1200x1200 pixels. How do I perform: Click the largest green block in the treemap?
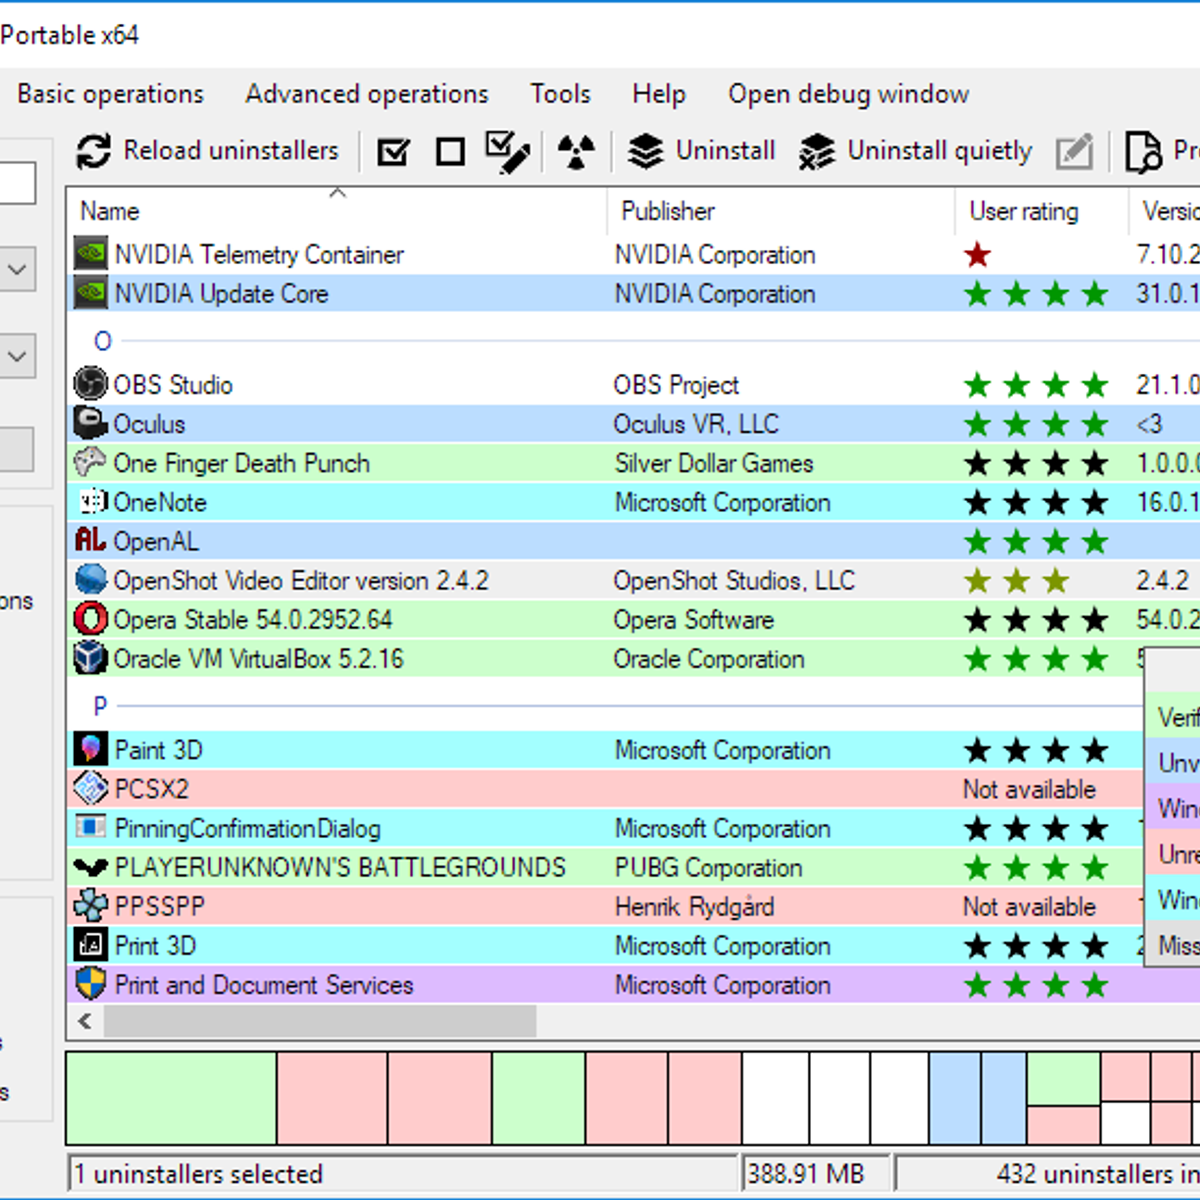coord(171,1097)
